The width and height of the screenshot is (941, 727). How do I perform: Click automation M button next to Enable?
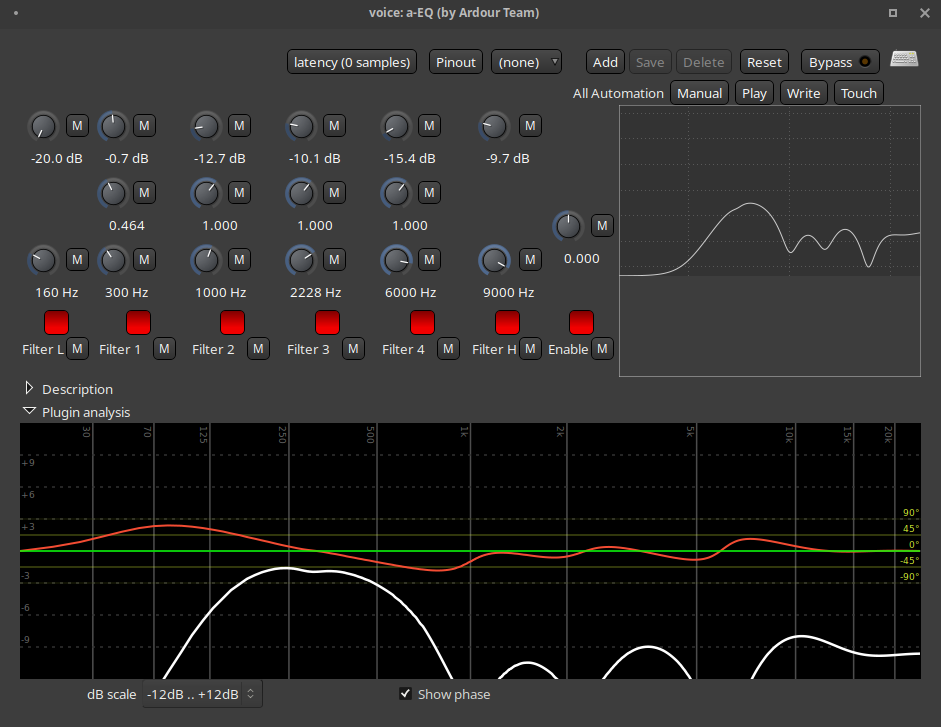pos(602,349)
